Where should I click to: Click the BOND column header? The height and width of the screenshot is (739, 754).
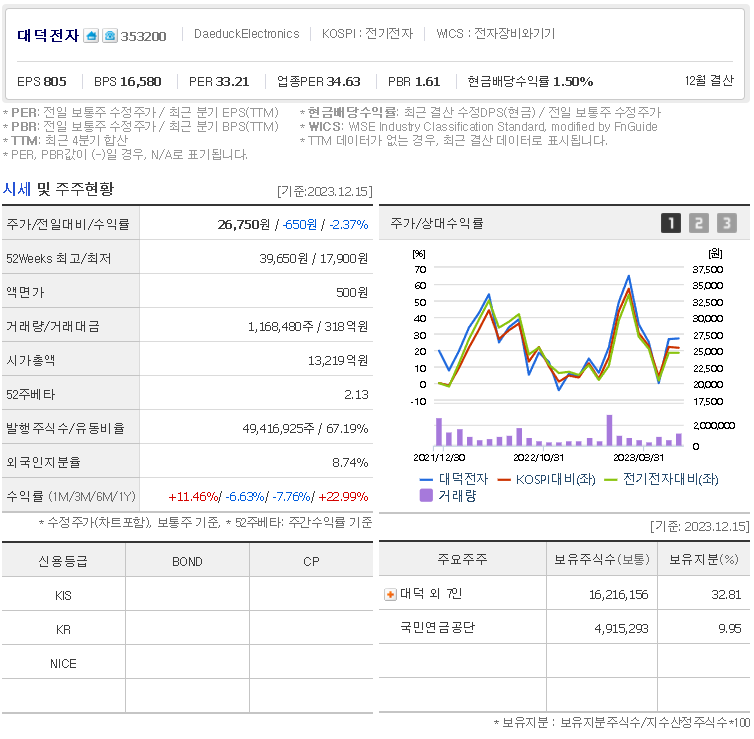point(187,561)
